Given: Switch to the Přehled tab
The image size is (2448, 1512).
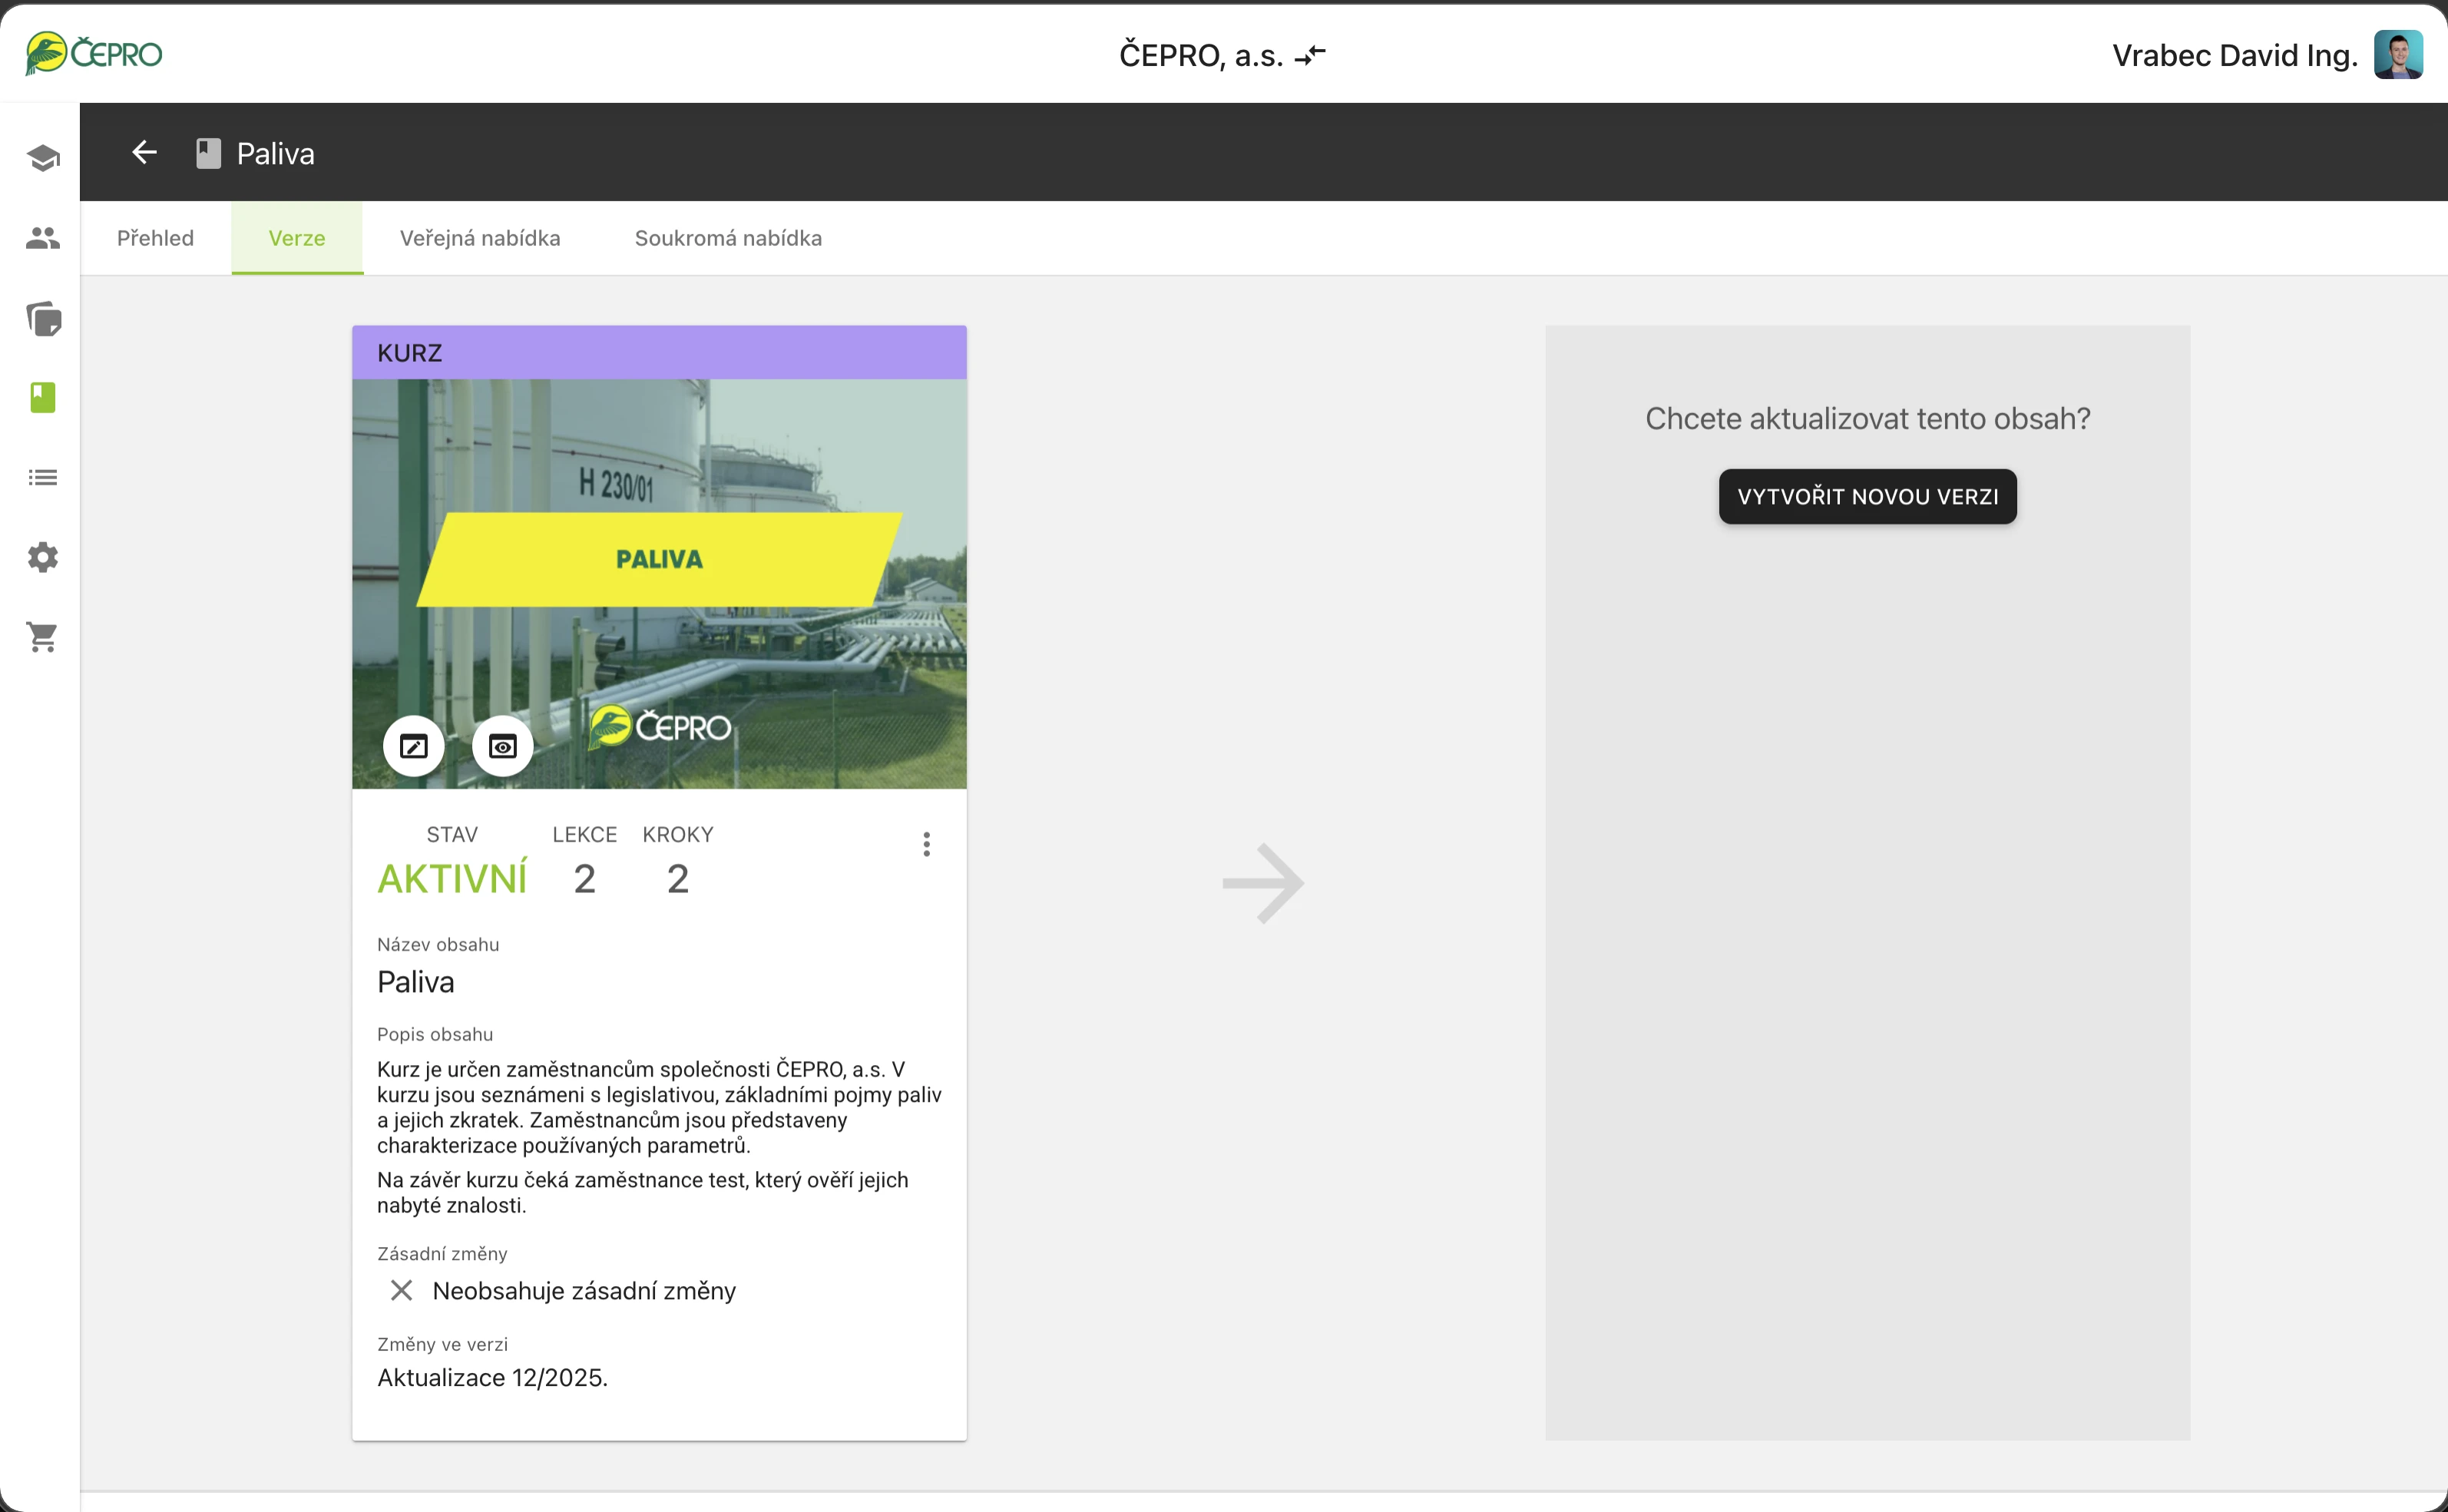Looking at the screenshot, I should pyautogui.click(x=155, y=238).
